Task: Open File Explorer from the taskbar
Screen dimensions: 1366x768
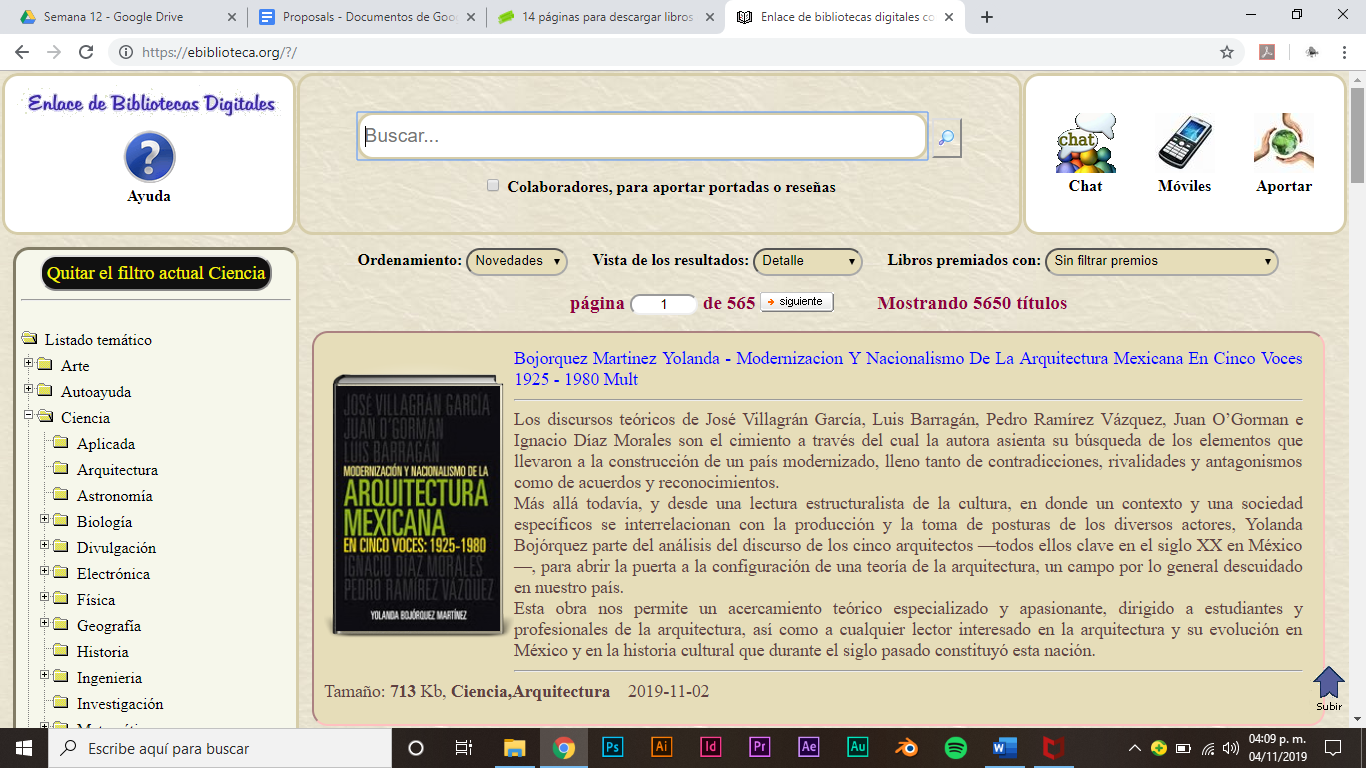Action: [x=515, y=747]
